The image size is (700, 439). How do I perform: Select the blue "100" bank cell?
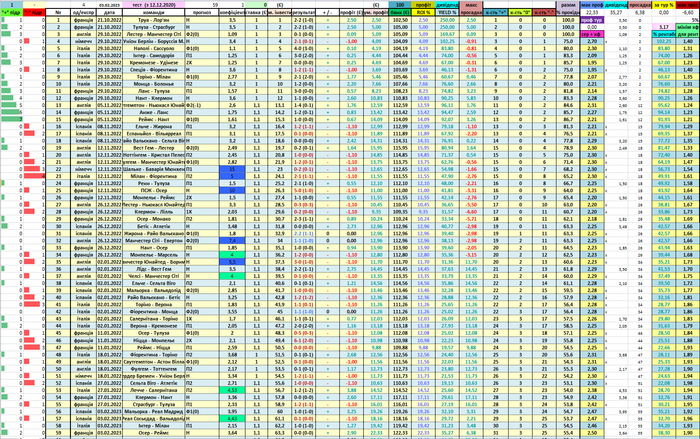coord(400,5)
